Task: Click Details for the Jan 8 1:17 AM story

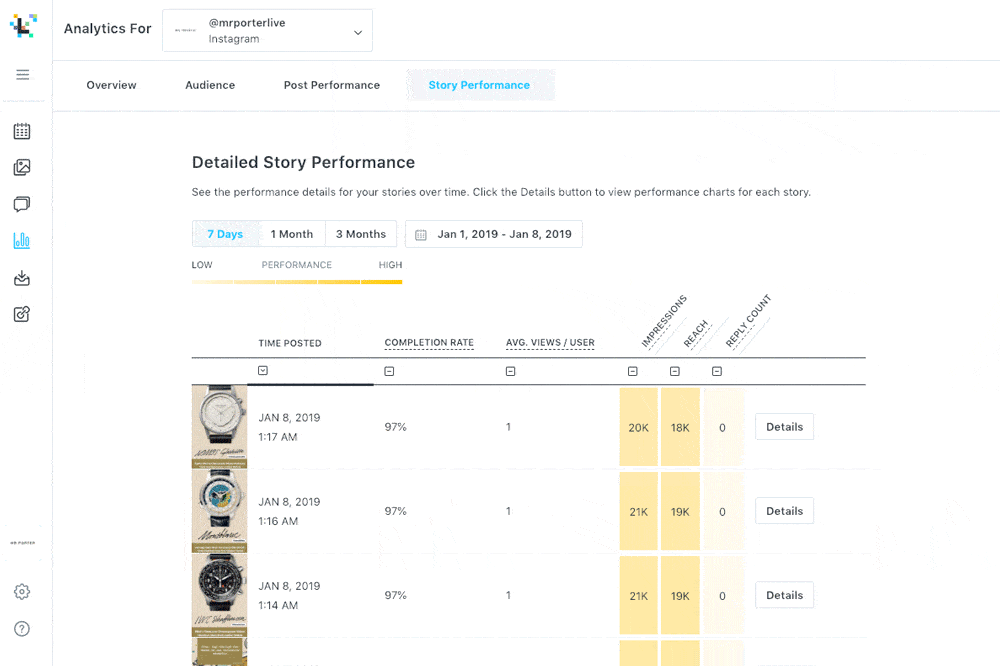Action: click(783, 426)
